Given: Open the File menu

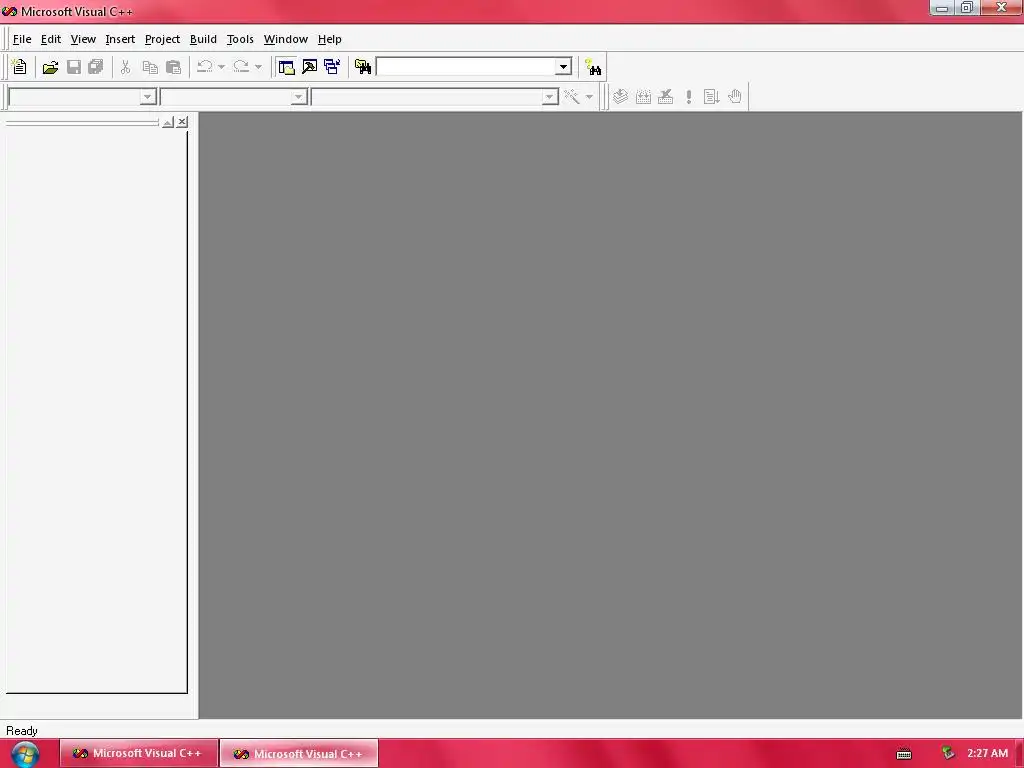Looking at the screenshot, I should tap(22, 39).
